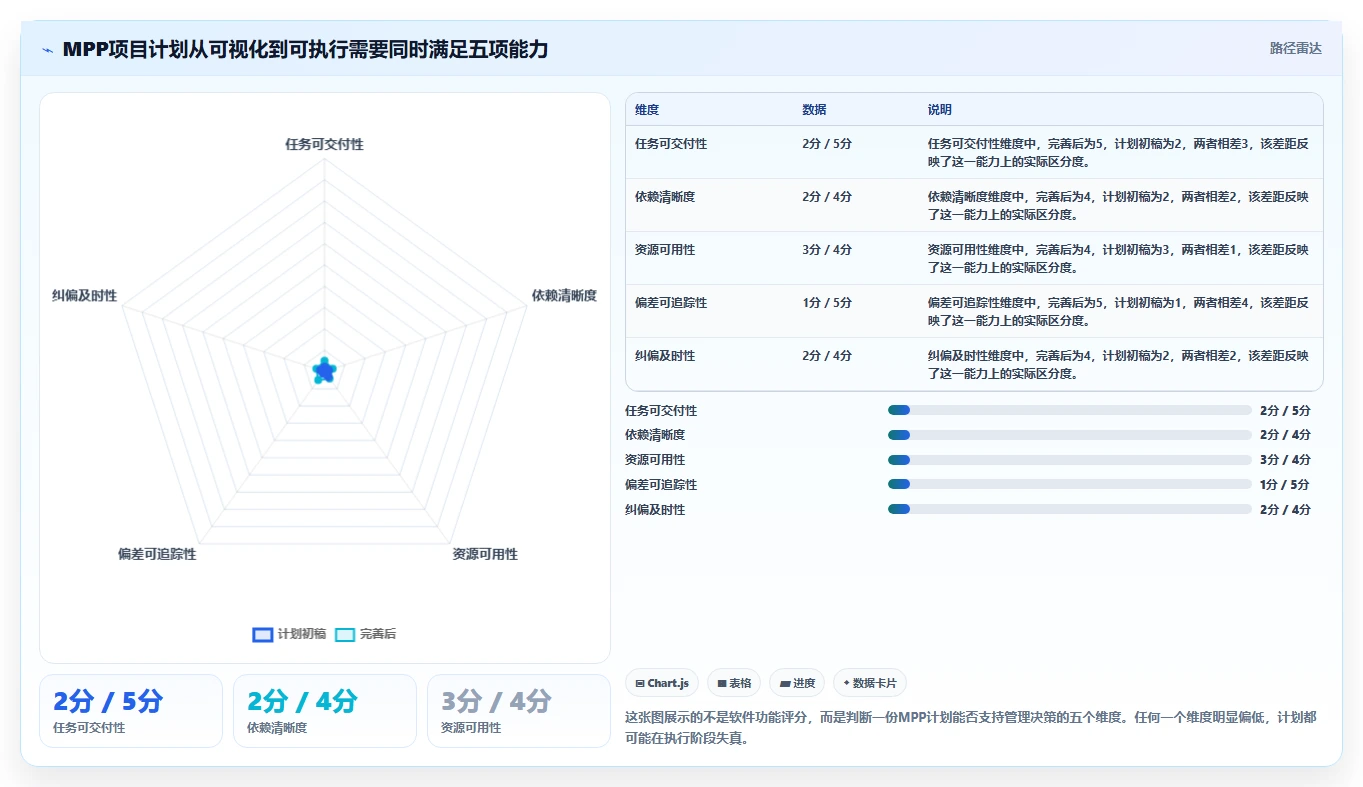This screenshot has width=1363, height=787.
Task: Click the 路径雷达 label in the header
Action: (x=1296, y=48)
